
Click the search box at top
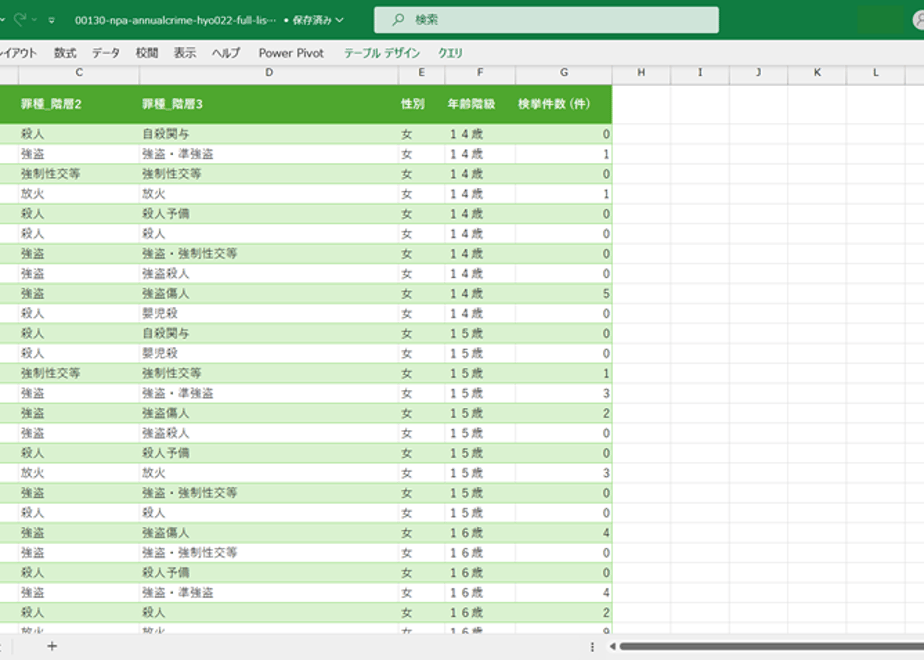[x=546, y=20]
